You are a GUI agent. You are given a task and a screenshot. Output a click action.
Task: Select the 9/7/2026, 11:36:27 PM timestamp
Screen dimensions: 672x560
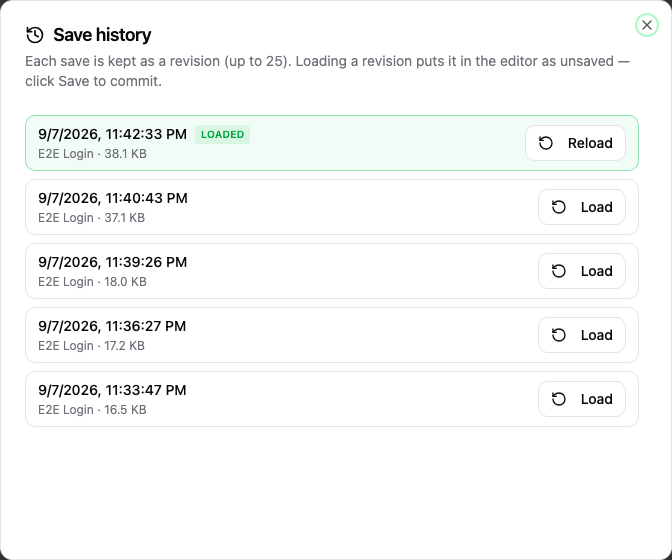[112, 326]
